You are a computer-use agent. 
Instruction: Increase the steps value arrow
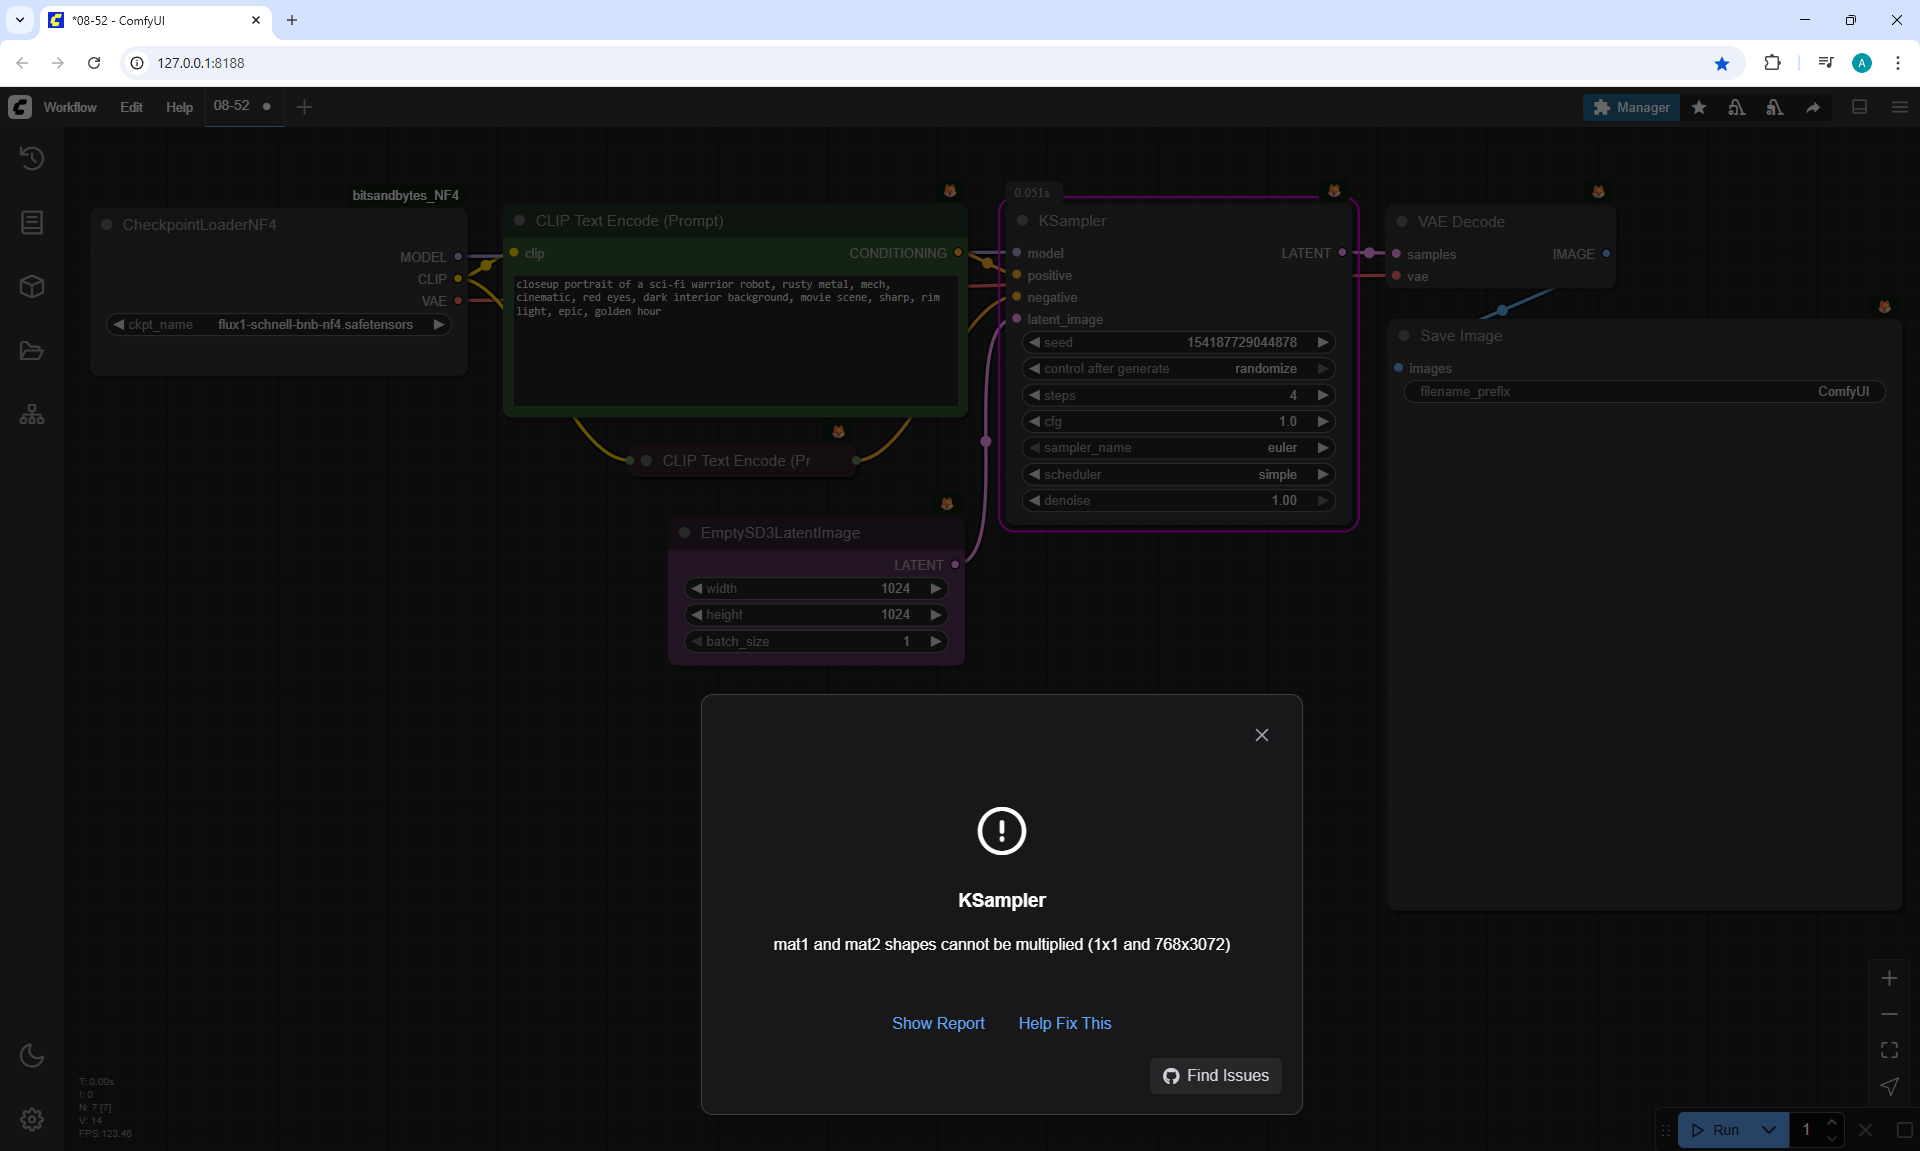pyautogui.click(x=1323, y=395)
